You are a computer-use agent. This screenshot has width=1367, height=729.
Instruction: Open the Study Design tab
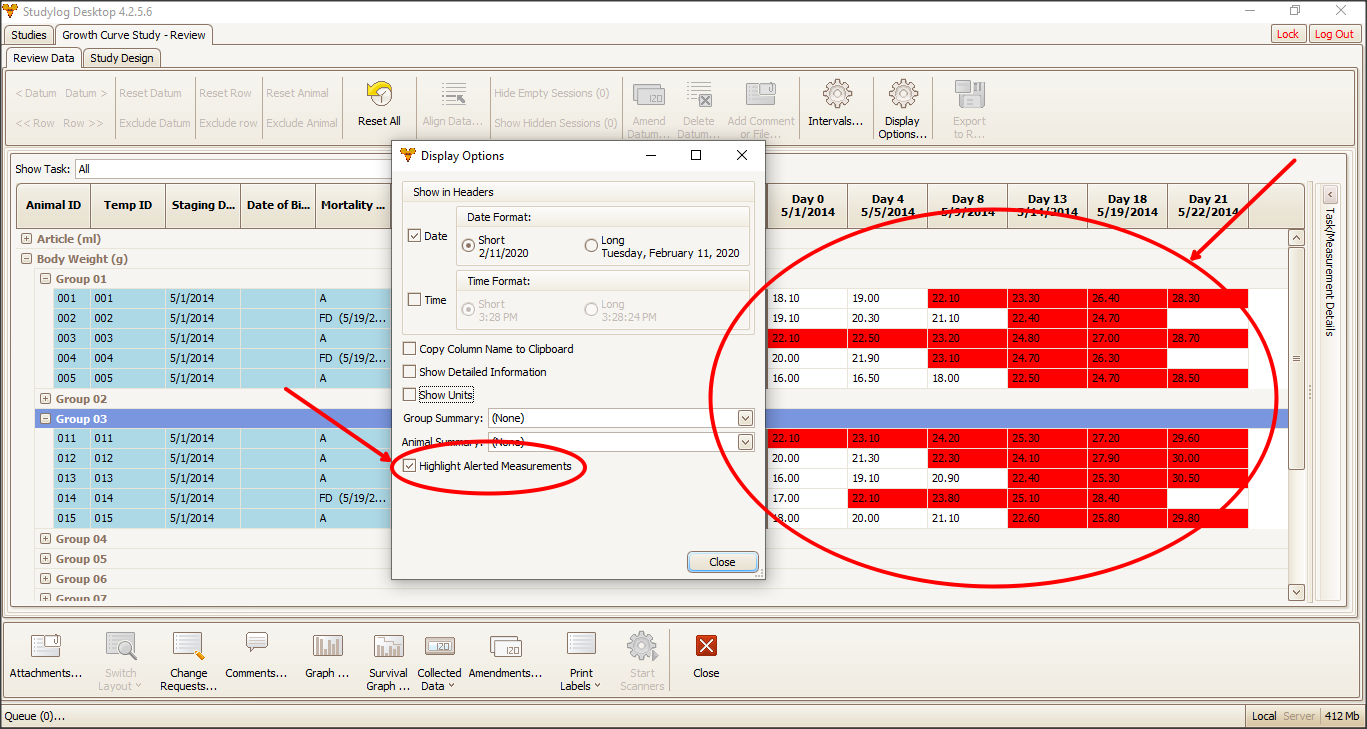tap(122, 58)
